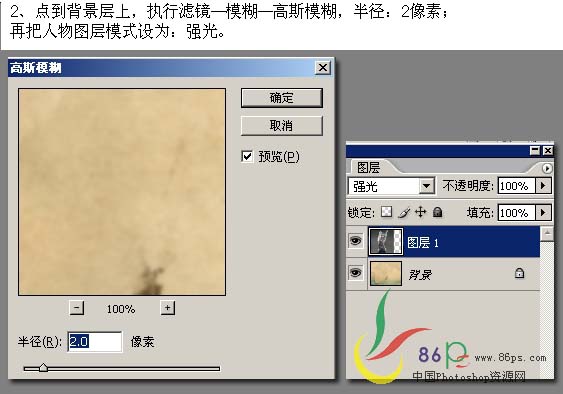Click the zoom in plus button under preview
The image size is (563, 394).
pos(167,308)
